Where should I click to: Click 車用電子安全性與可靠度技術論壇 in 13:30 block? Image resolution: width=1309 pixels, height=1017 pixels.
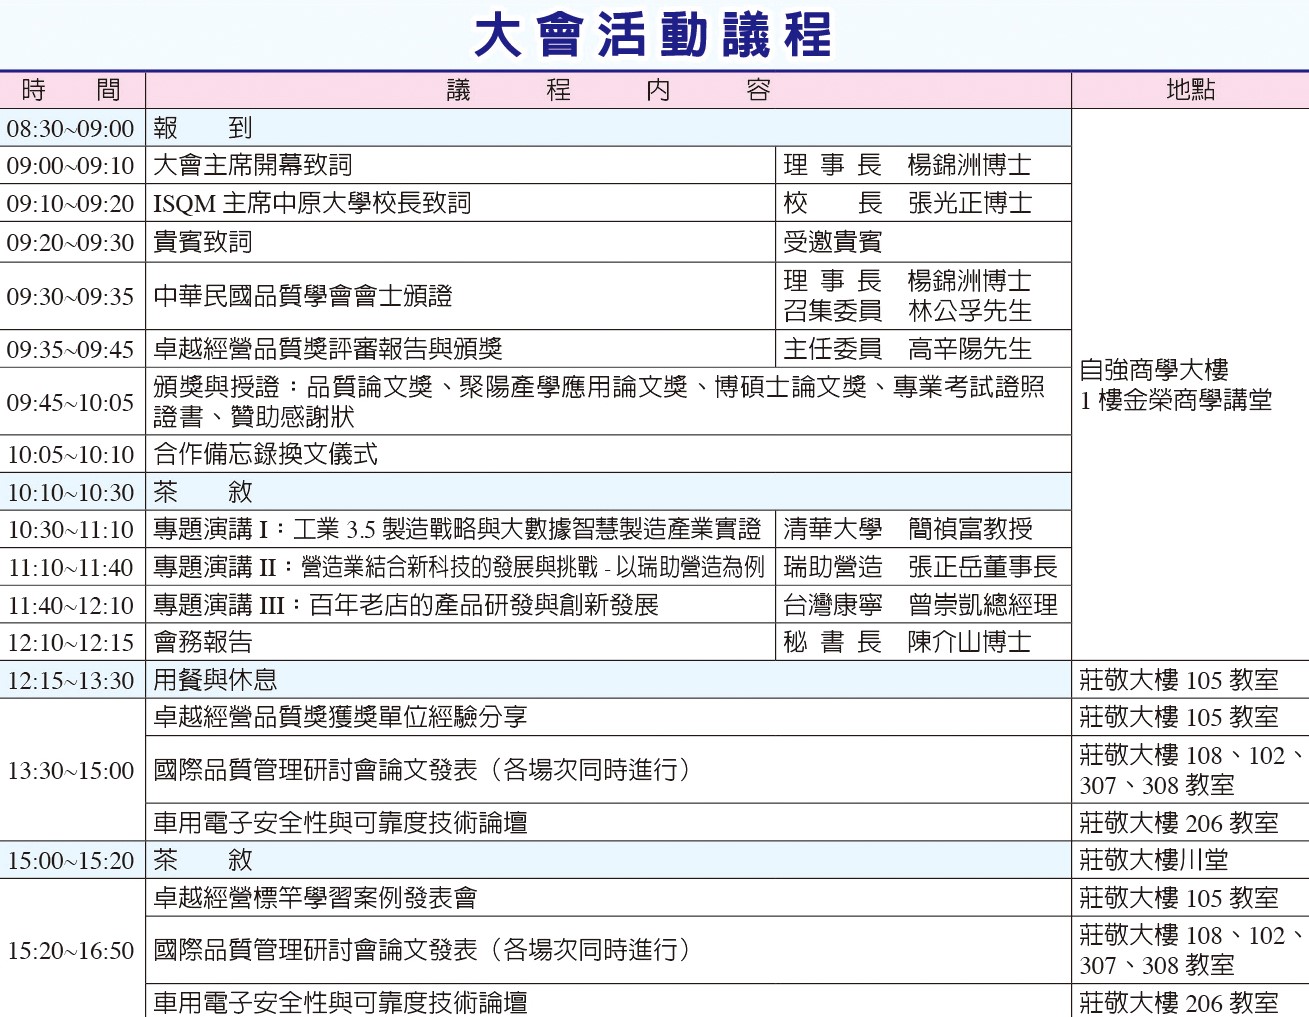340,823
